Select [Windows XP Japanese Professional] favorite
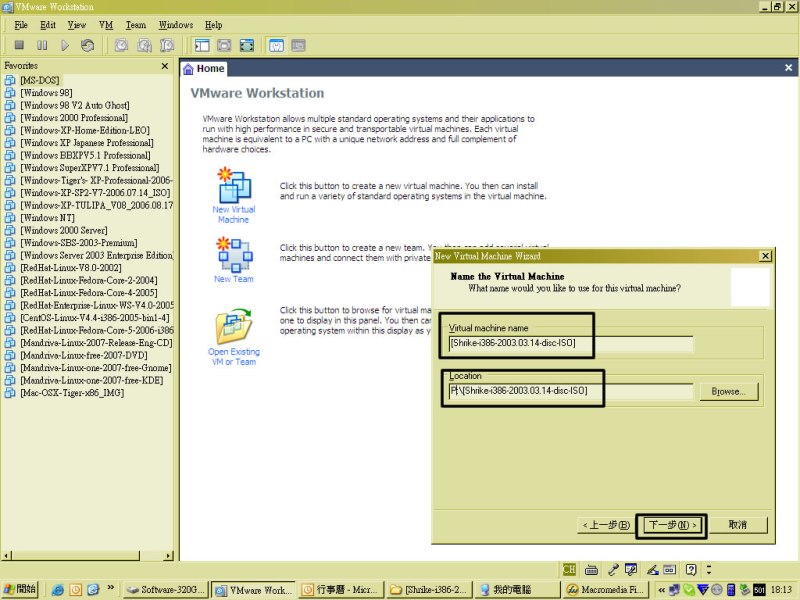Viewport: 800px width, 600px height. point(87,143)
